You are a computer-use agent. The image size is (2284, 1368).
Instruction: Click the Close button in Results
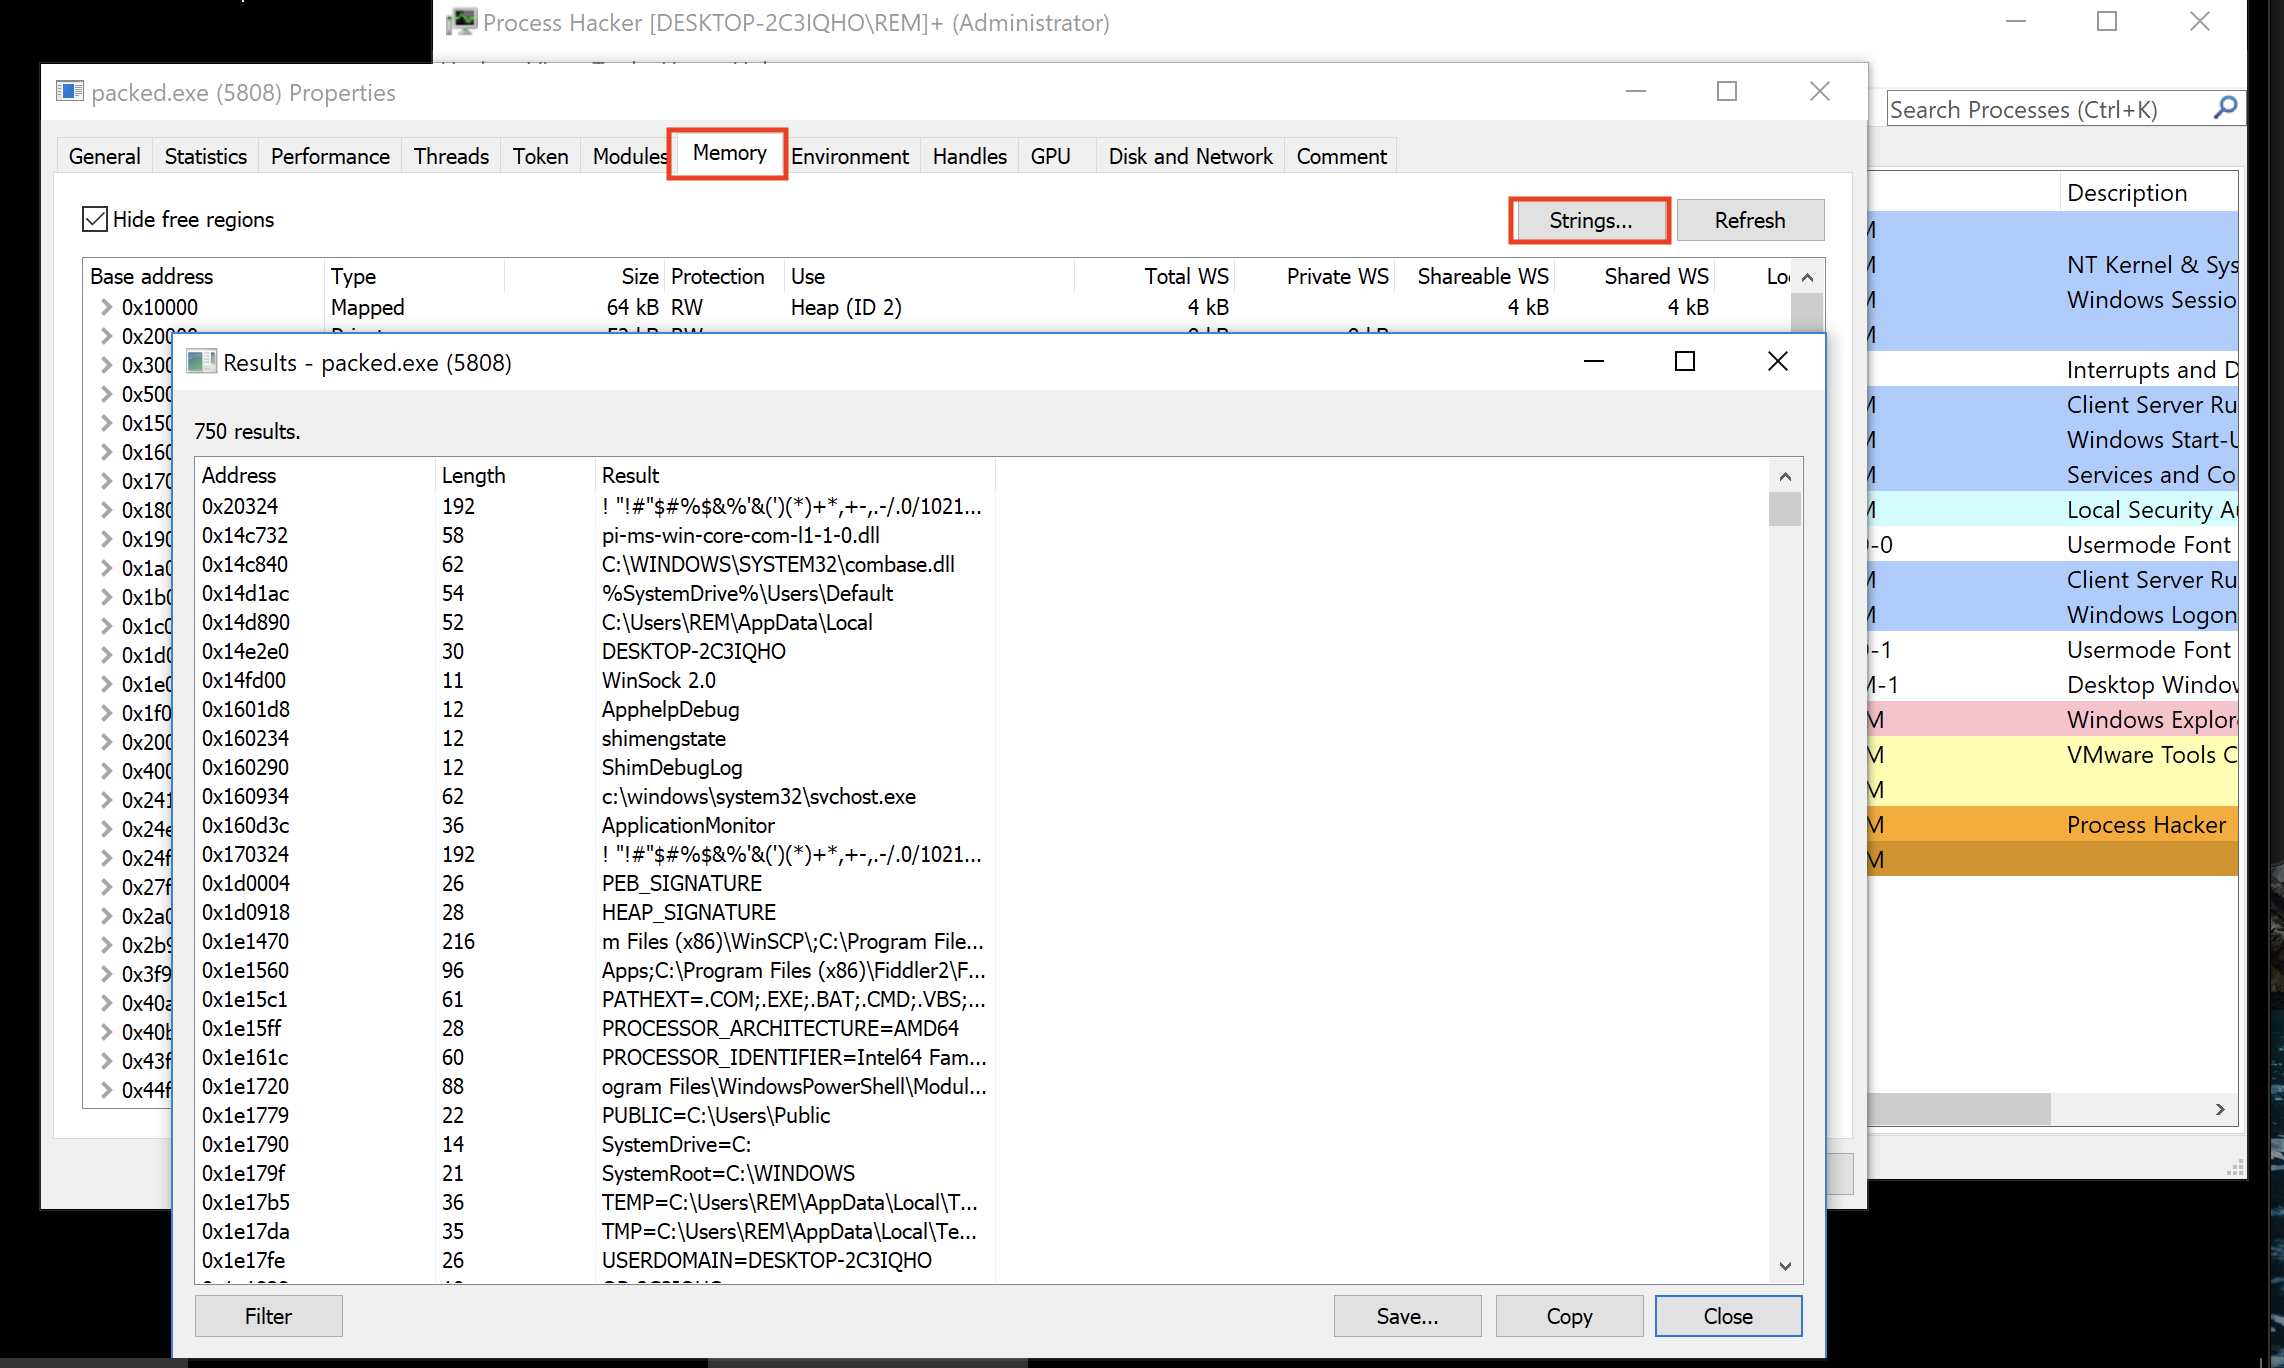(x=1728, y=1316)
